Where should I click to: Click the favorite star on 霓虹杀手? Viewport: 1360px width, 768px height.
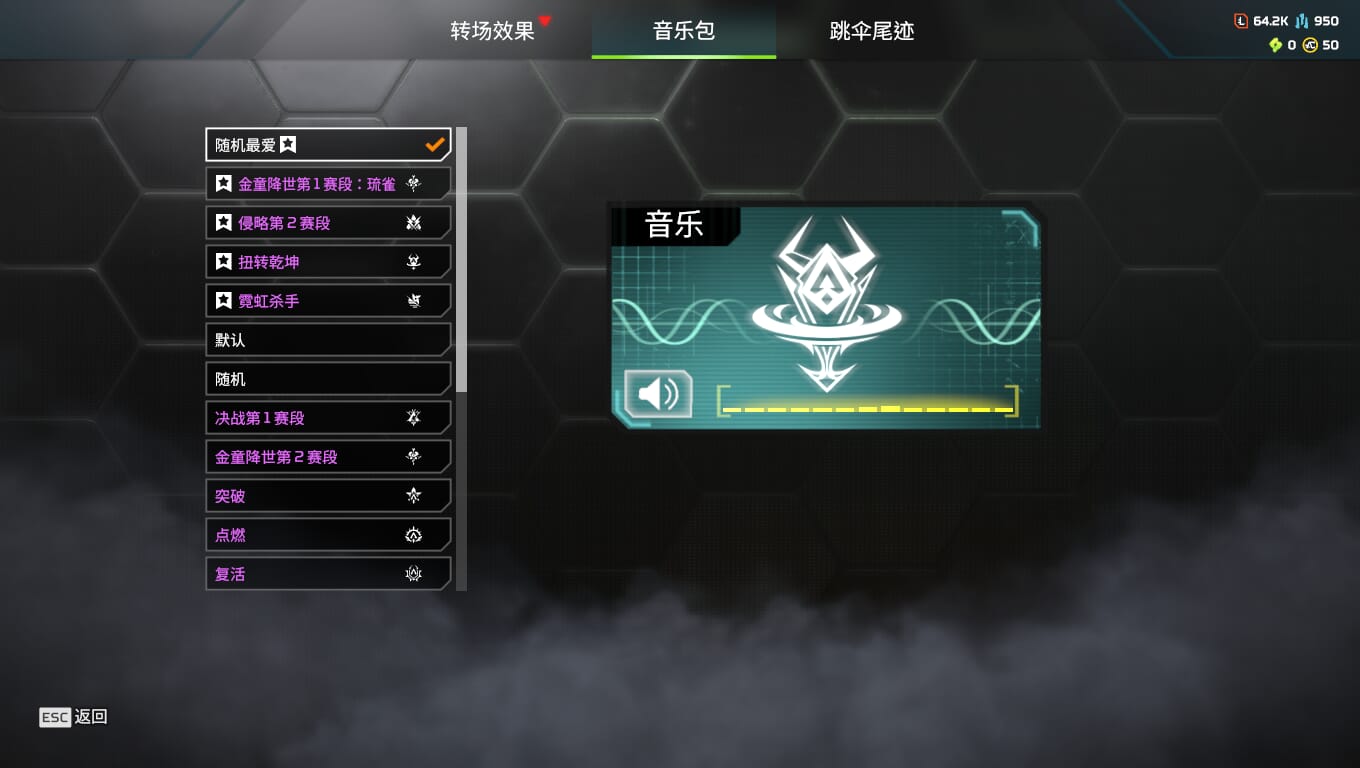(224, 301)
